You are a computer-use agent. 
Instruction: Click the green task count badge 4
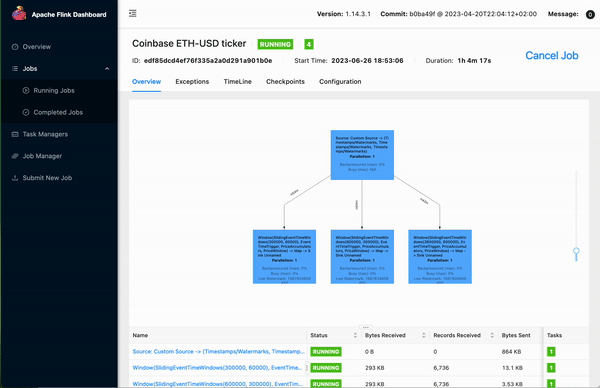pos(309,44)
